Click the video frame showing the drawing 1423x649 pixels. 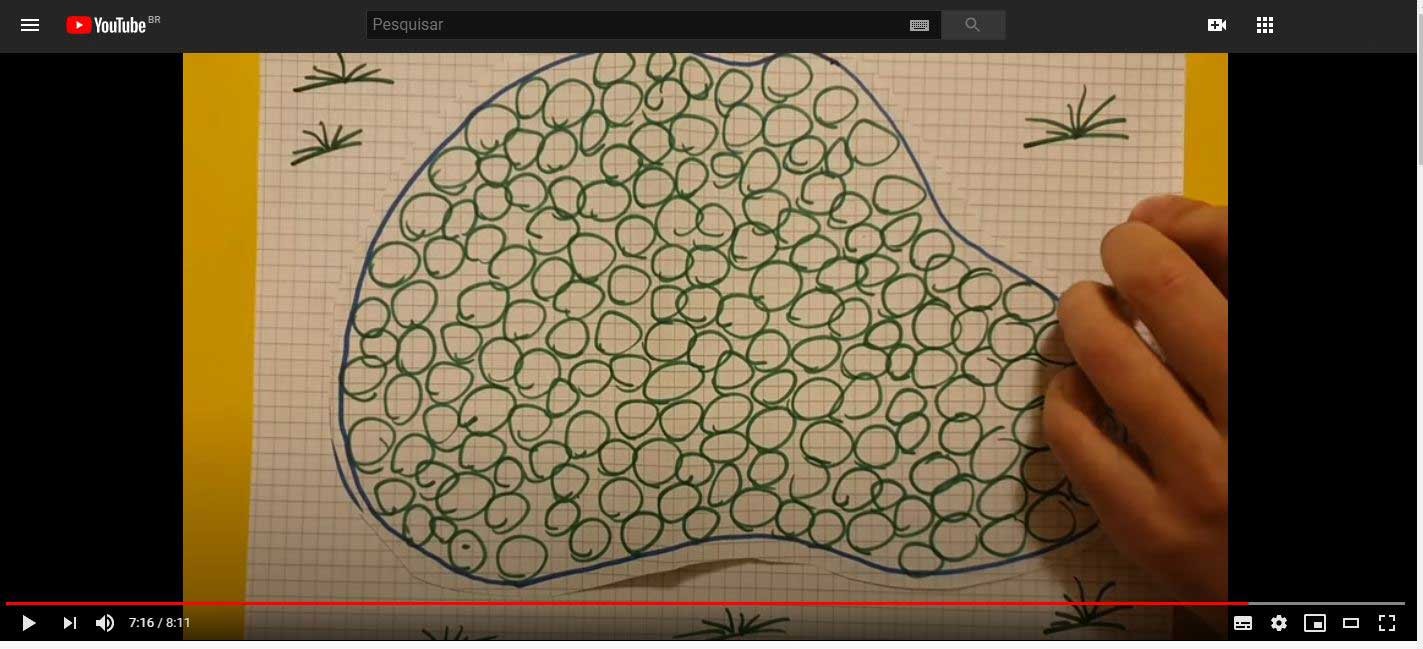click(x=705, y=320)
